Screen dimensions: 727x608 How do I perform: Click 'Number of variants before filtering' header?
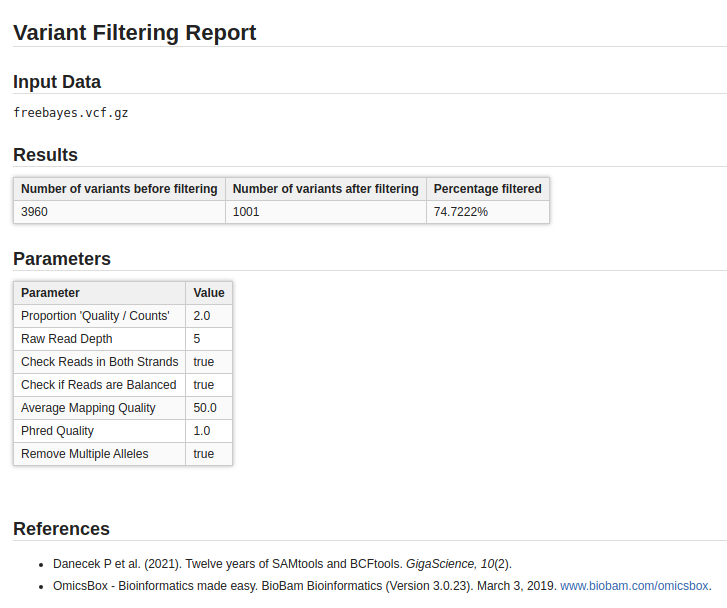pos(119,189)
